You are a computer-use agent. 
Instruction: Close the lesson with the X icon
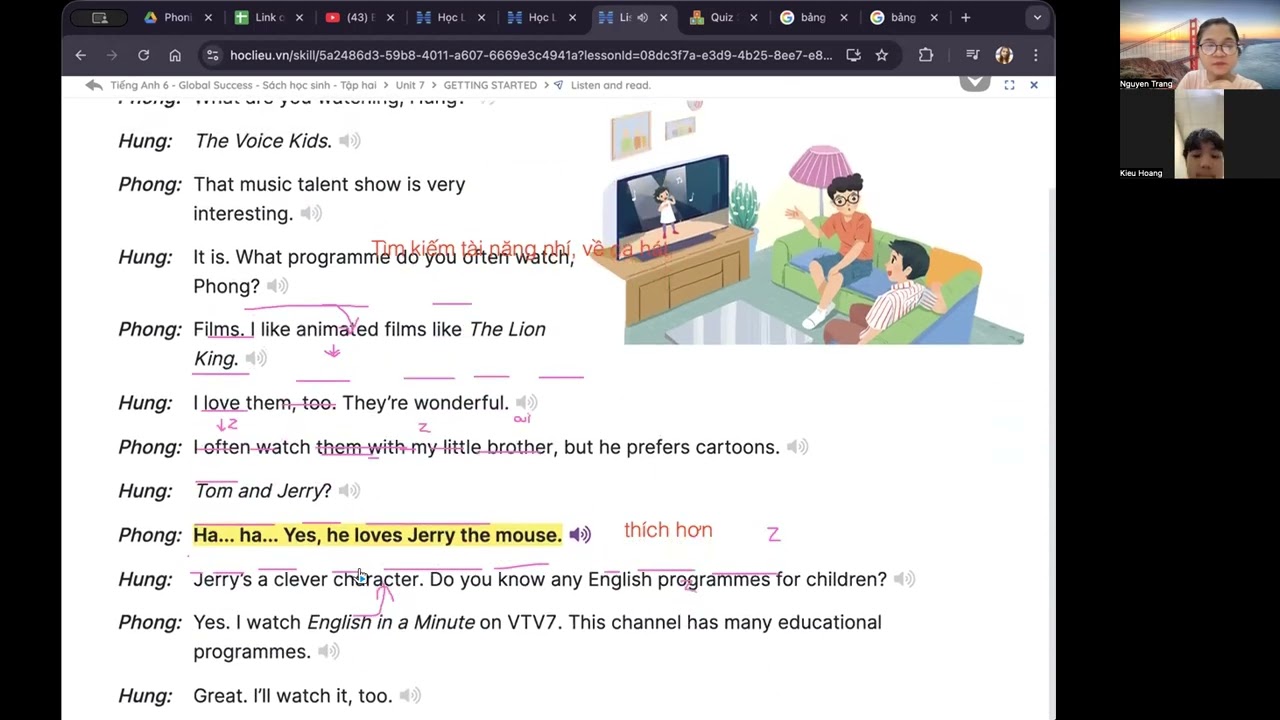[x=1034, y=85]
